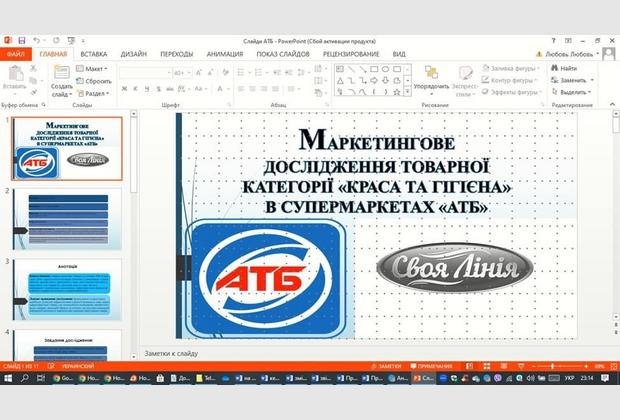The width and height of the screenshot is (620, 420).
Task: Switch to the Animation (Анимация) tab
Action: coord(224,54)
